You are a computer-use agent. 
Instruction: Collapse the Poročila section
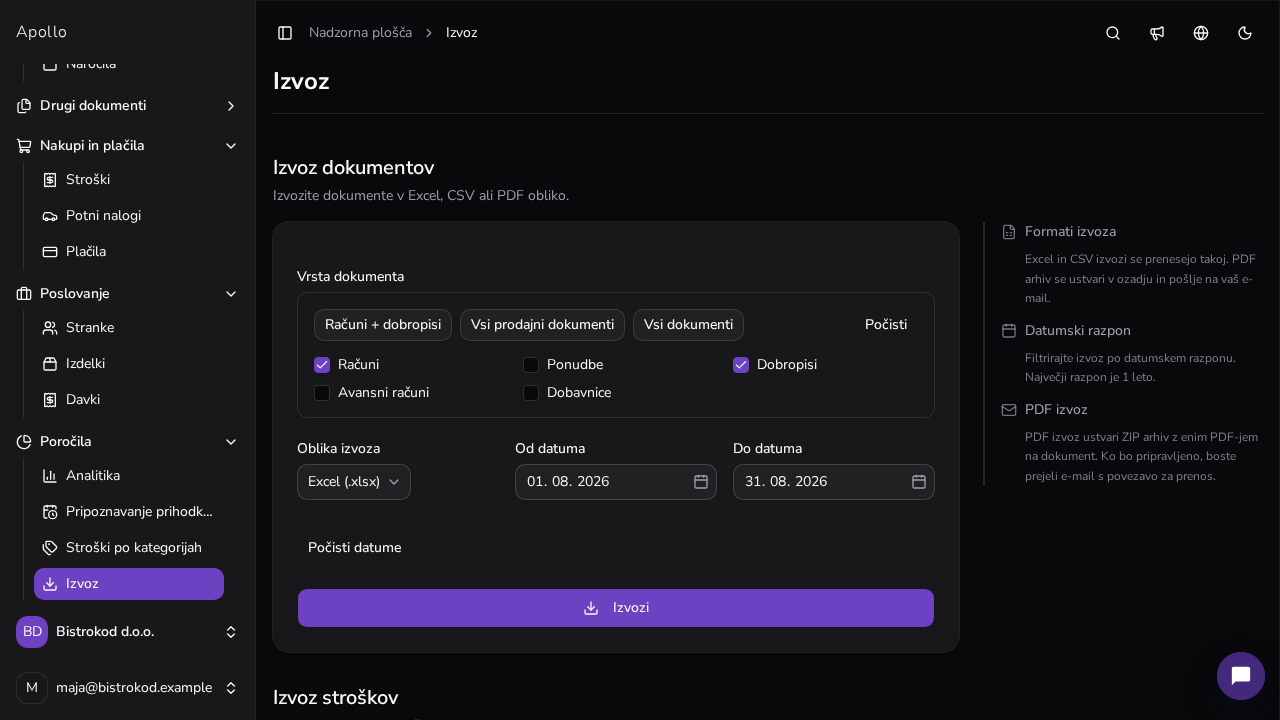tap(128, 442)
